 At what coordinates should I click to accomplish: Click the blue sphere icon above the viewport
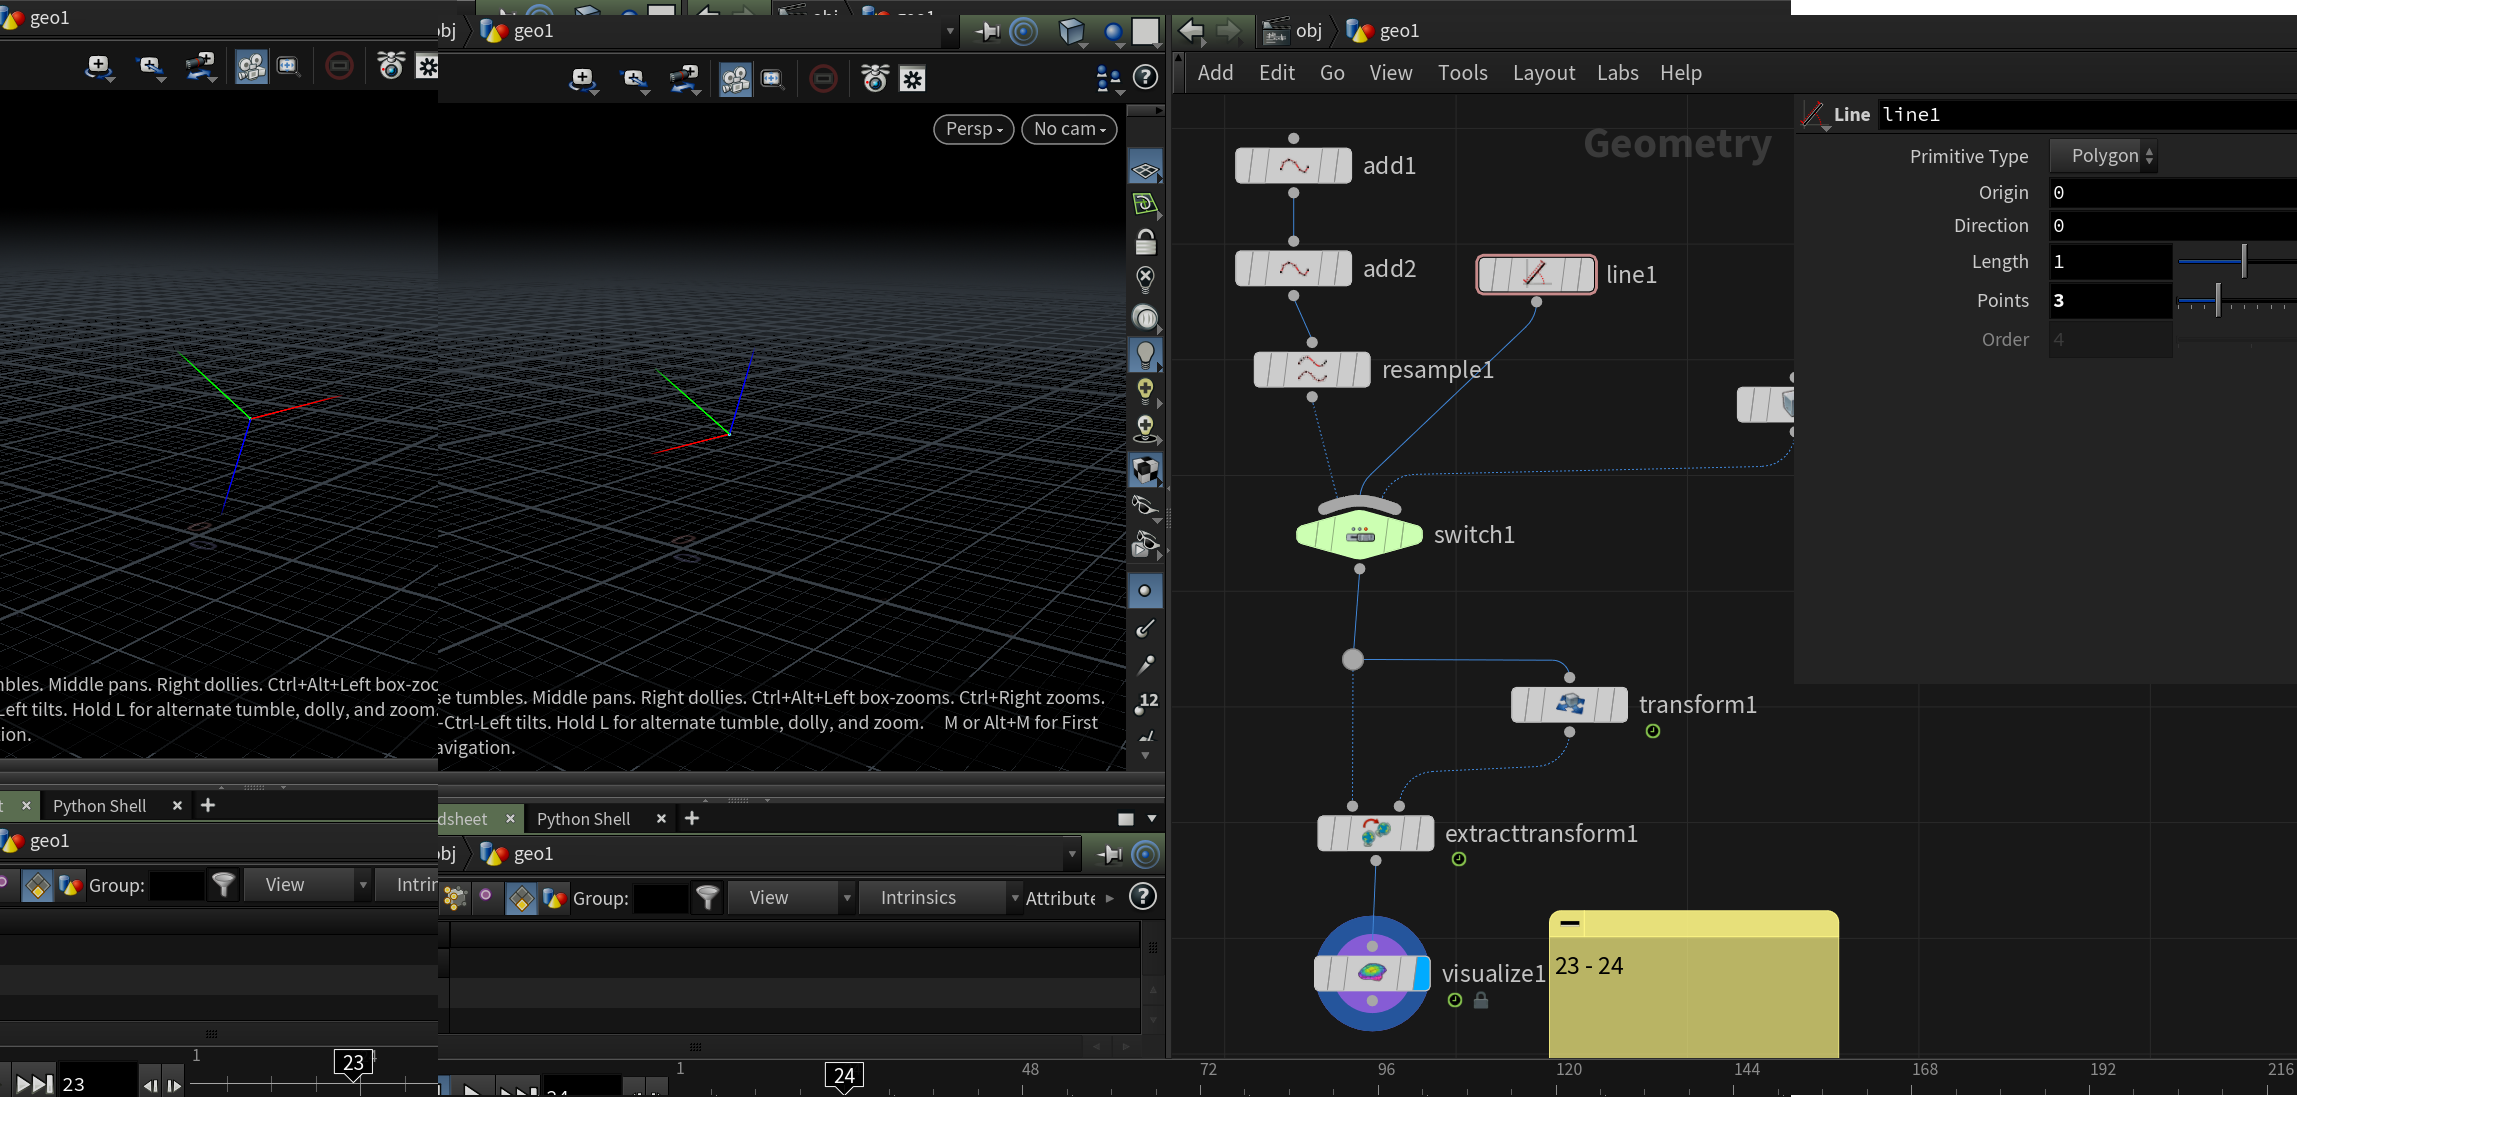pos(1113,32)
